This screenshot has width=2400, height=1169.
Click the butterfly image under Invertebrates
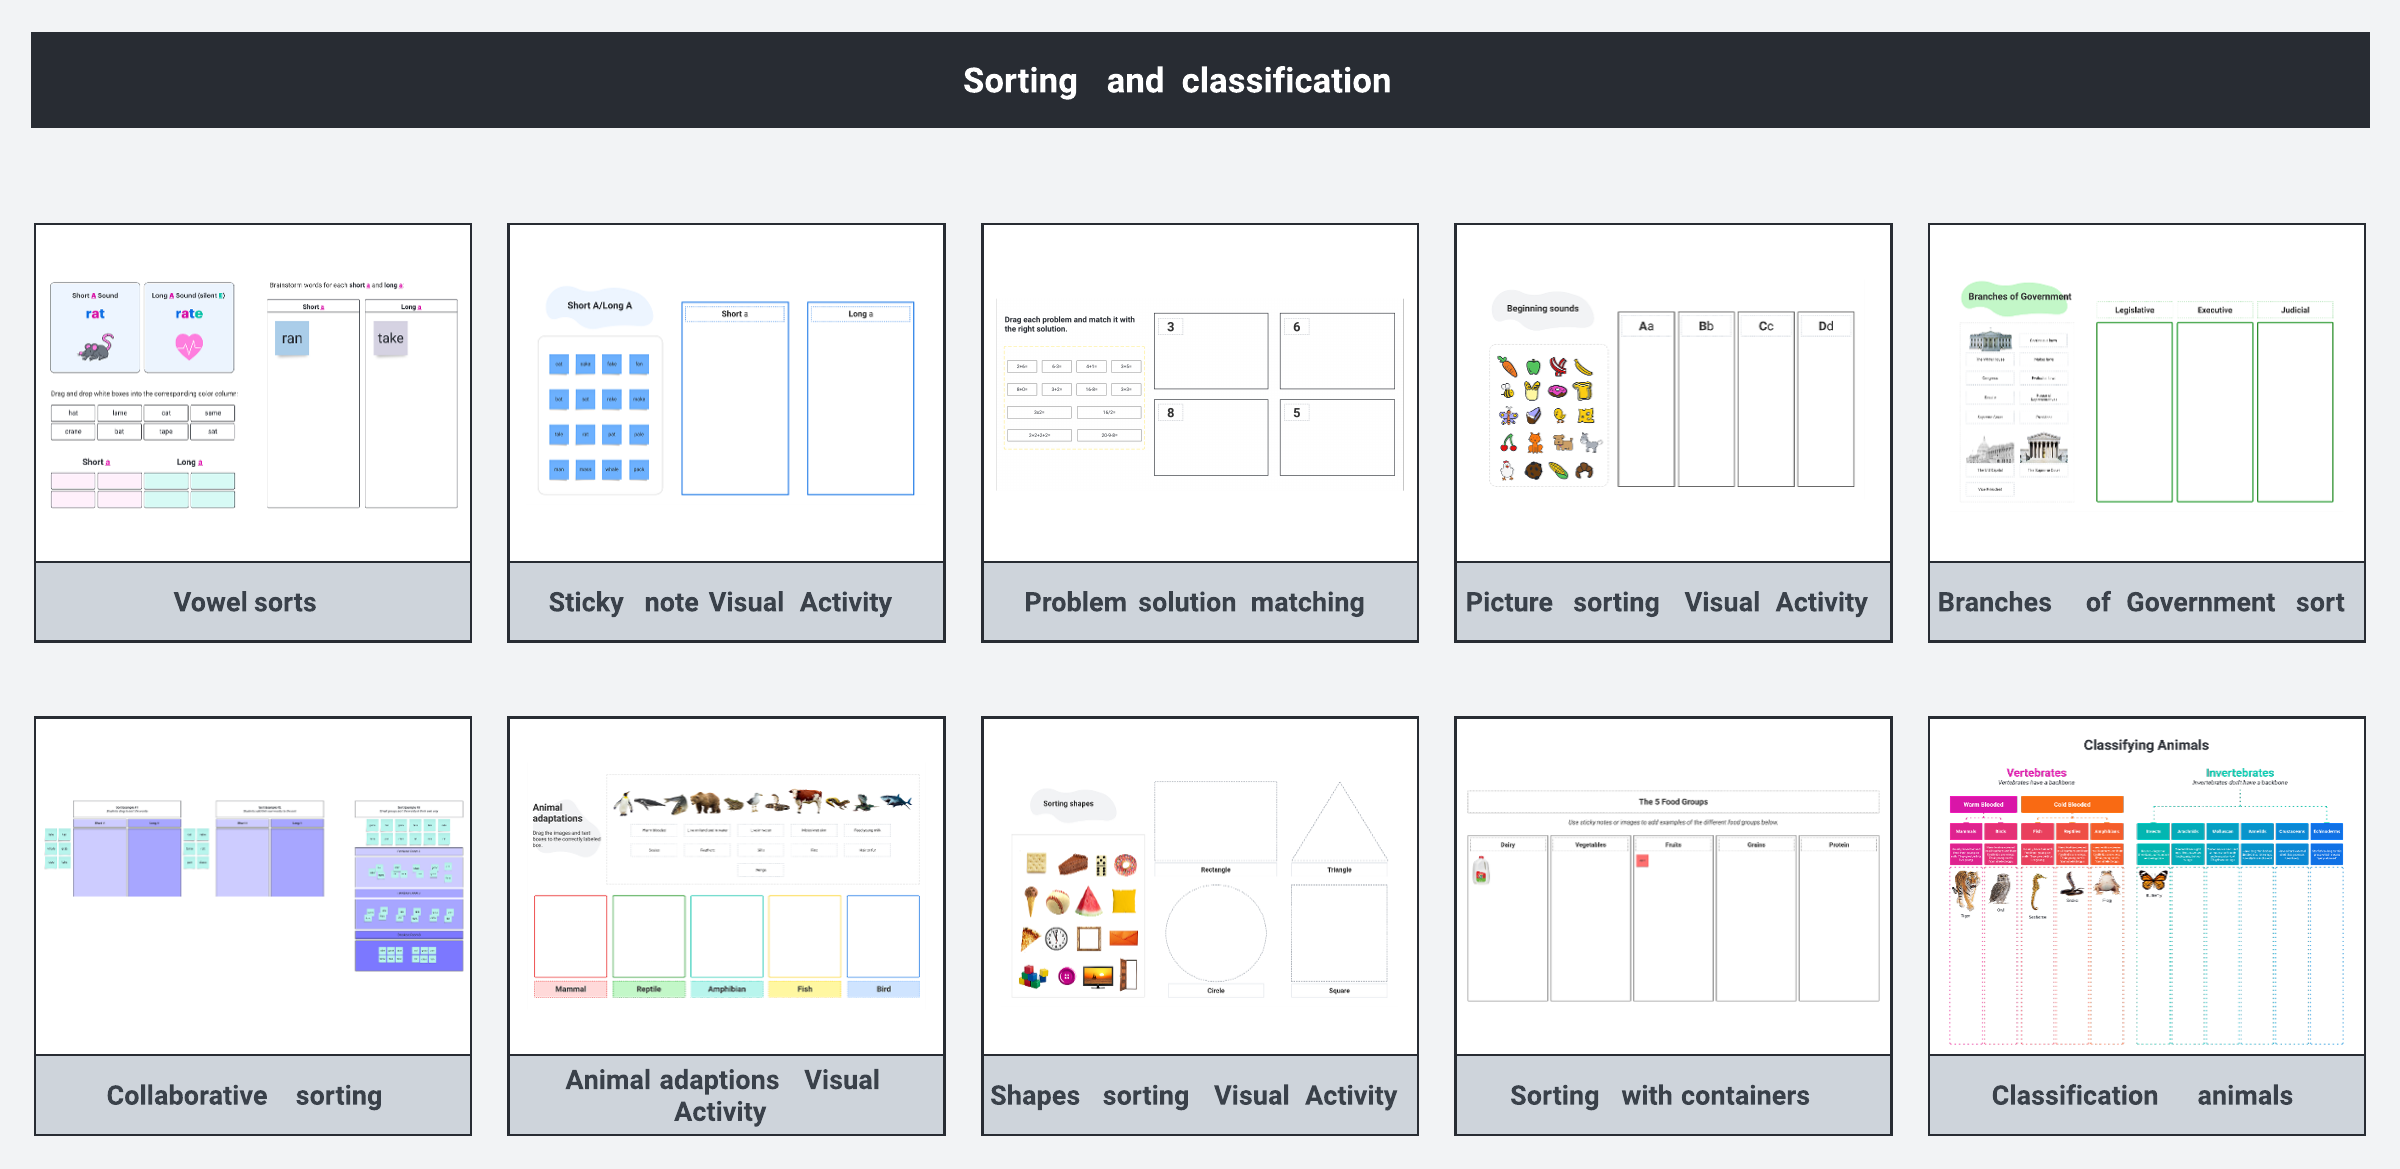2153,881
